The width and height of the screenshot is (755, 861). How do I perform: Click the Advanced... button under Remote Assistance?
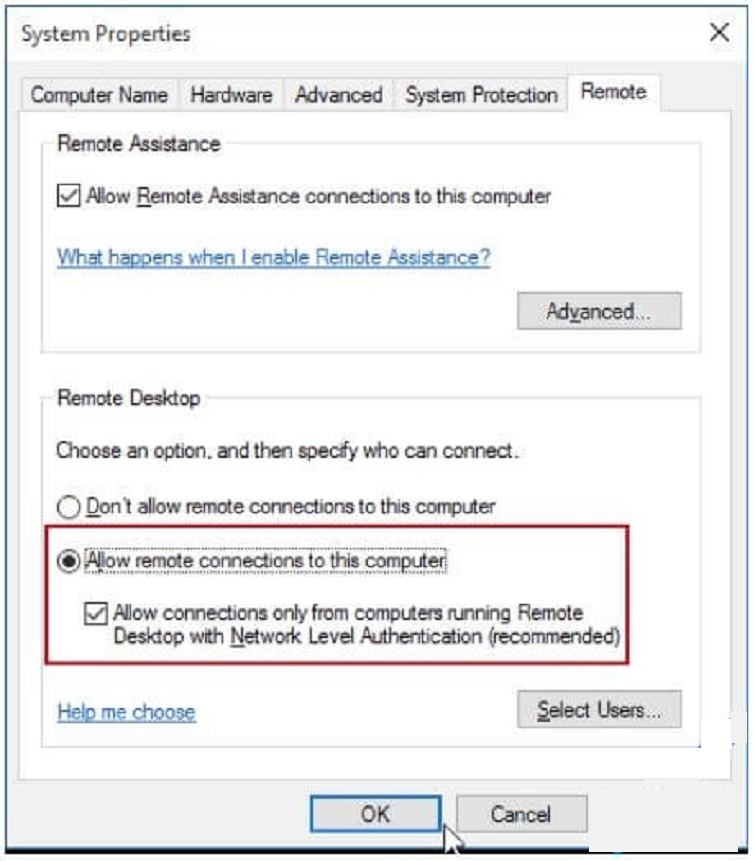(x=598, y=311)
